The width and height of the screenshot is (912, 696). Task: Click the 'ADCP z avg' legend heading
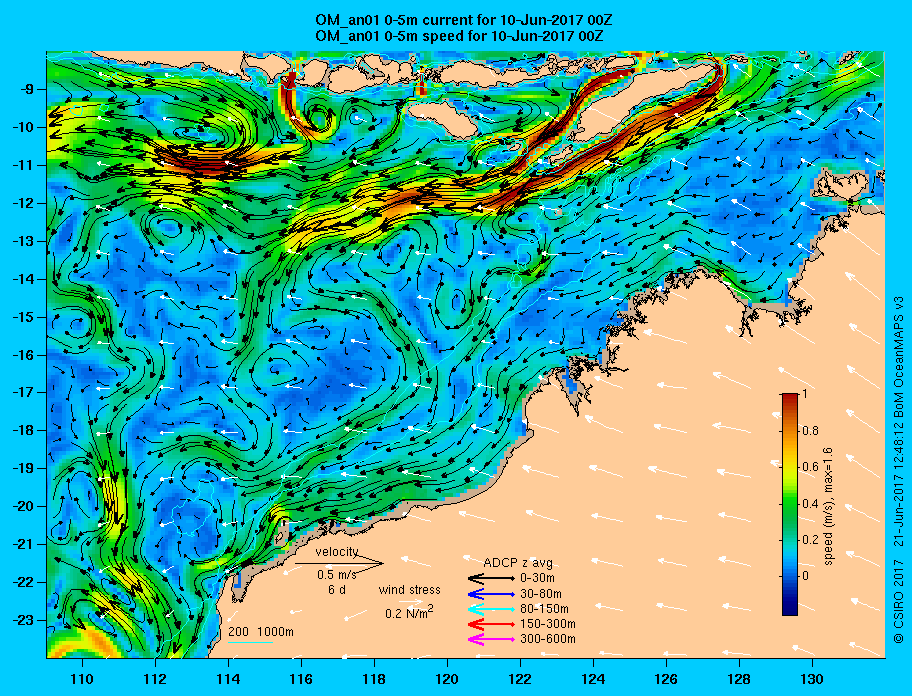coord(518,563)
